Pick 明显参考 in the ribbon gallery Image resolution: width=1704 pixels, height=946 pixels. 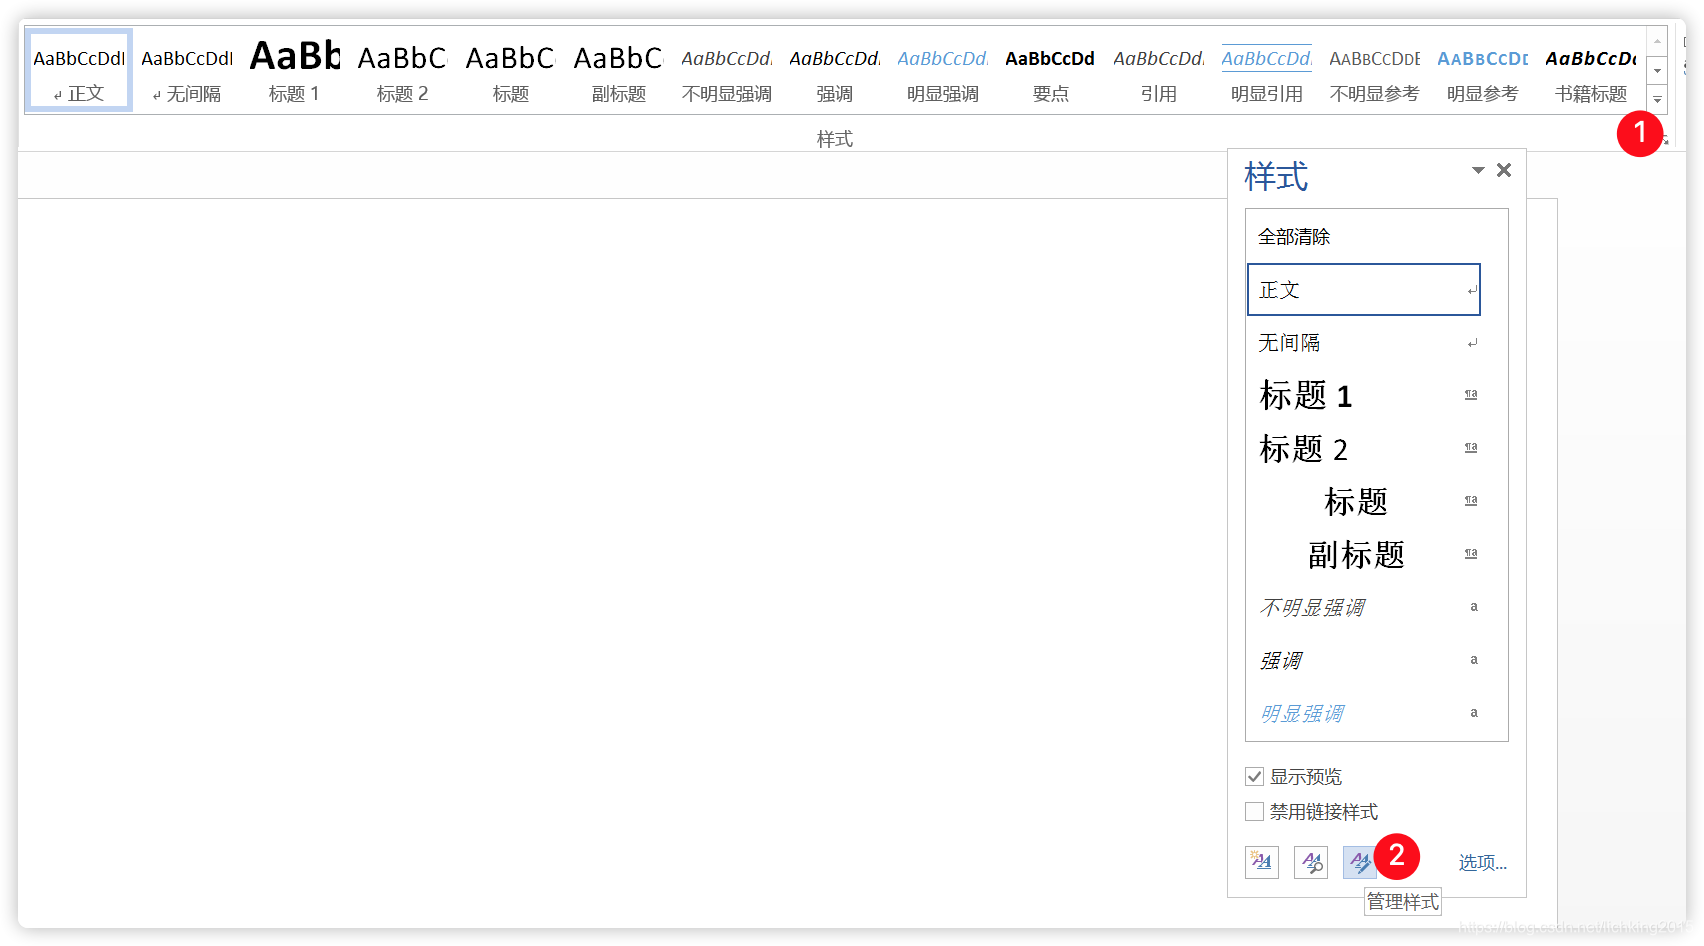[x=1483, y=71]
